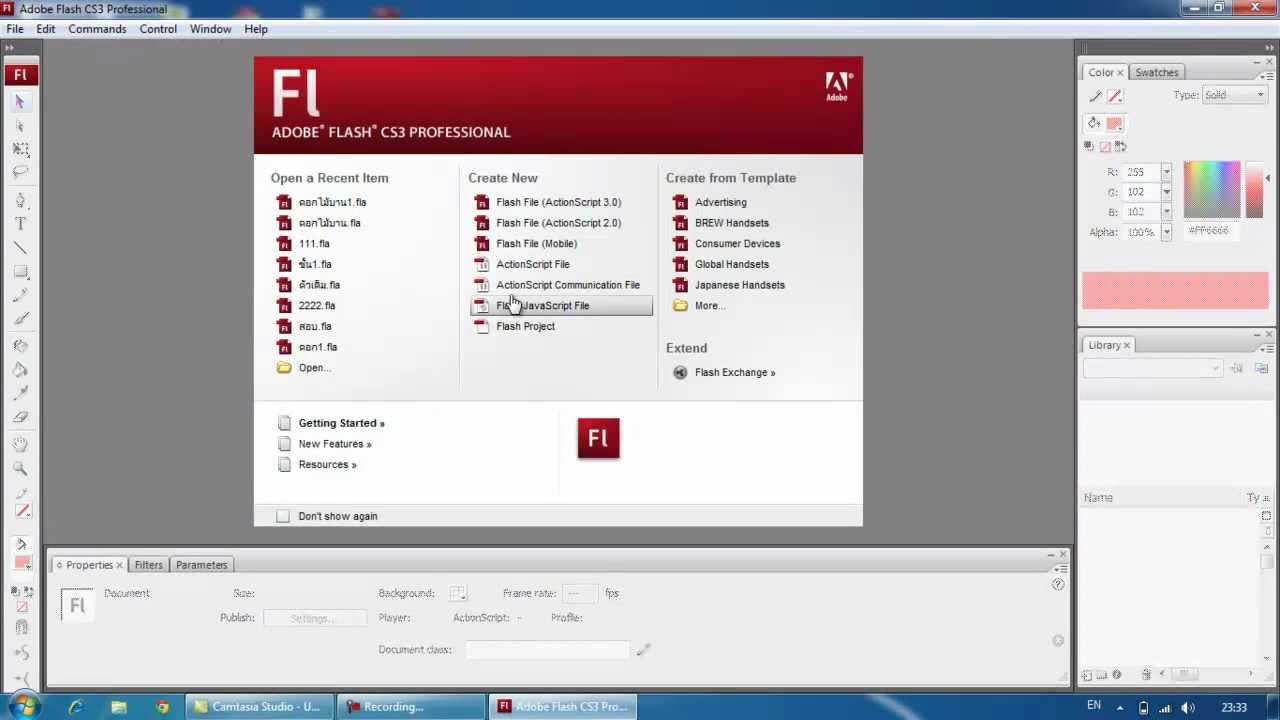
Task: Open the Library document dropdown
Action: coord(1152,368)
